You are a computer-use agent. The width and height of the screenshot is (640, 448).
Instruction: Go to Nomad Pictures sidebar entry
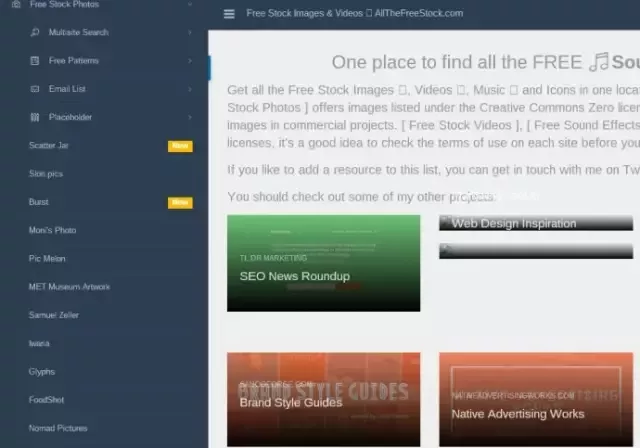[x=58, y=428]
